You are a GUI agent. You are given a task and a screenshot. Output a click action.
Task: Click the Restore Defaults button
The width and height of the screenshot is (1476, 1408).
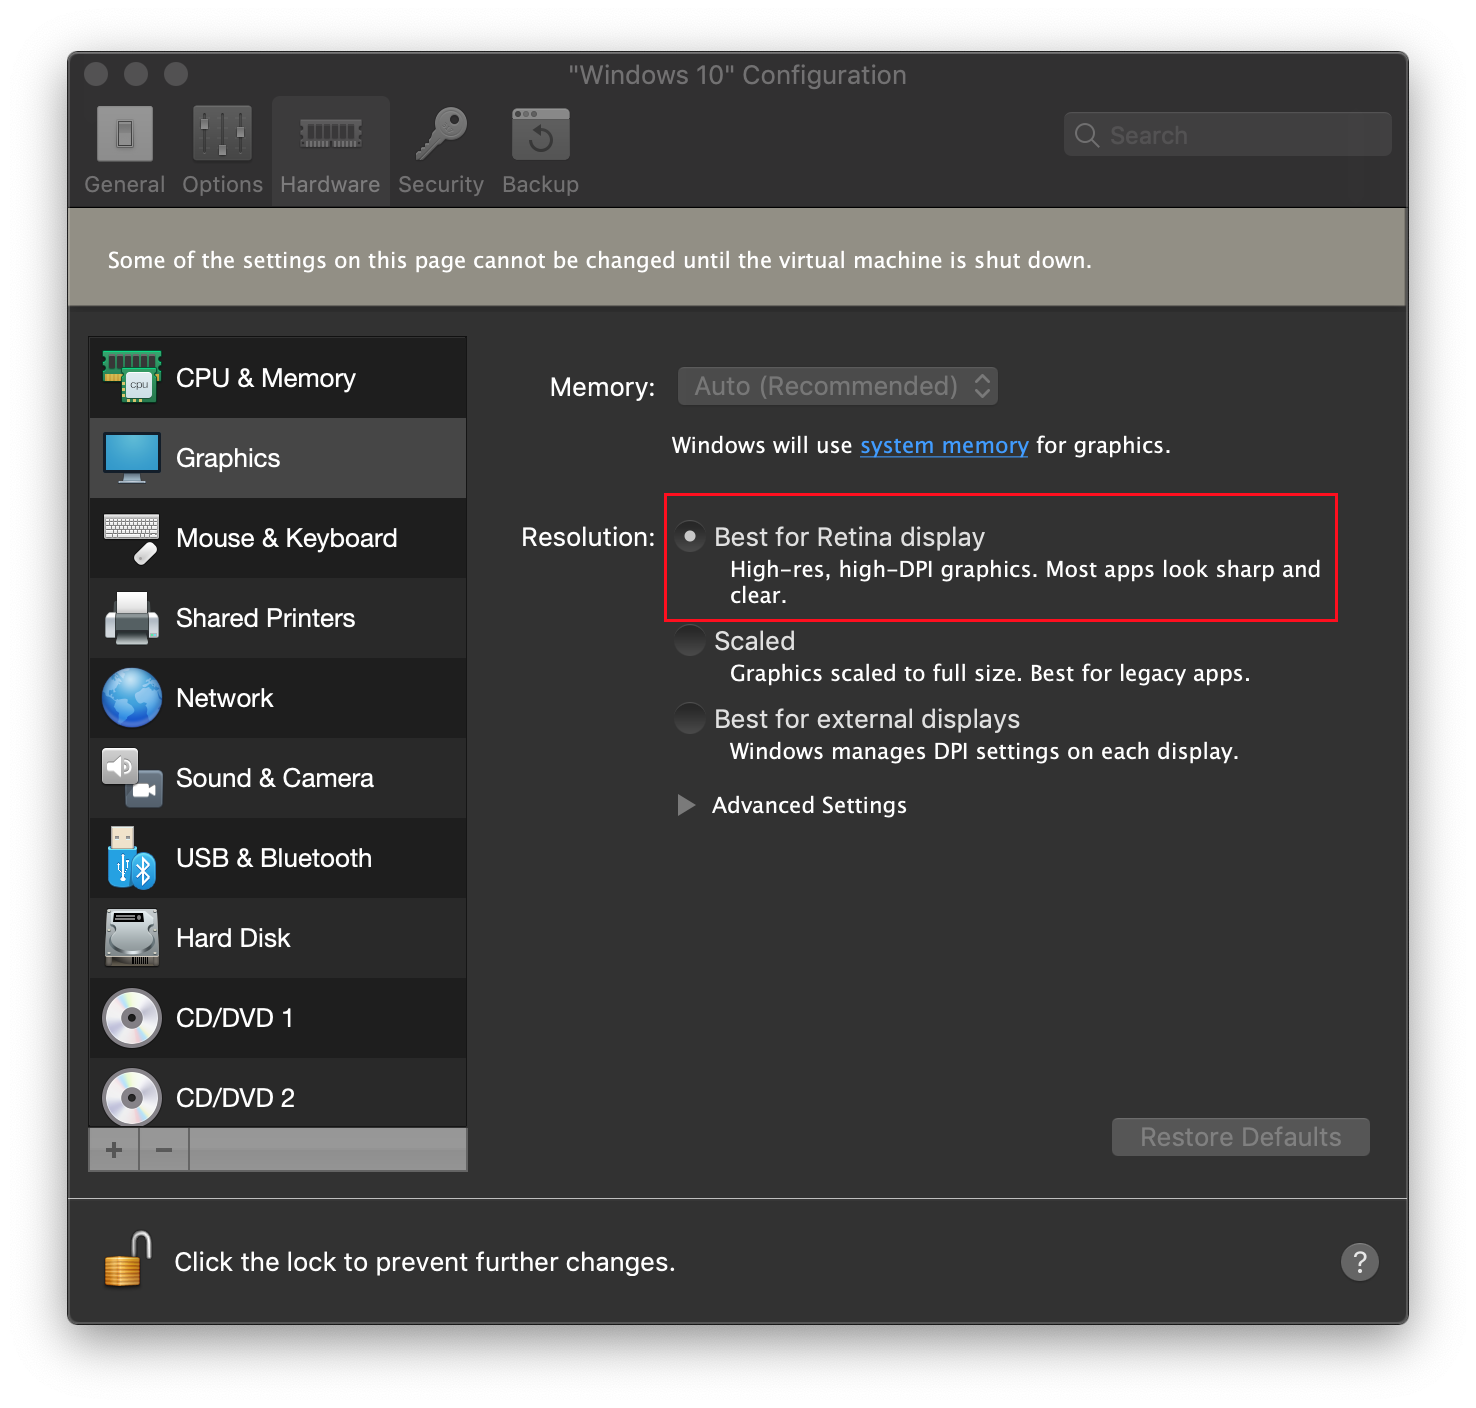(x=1241, y=1137)
